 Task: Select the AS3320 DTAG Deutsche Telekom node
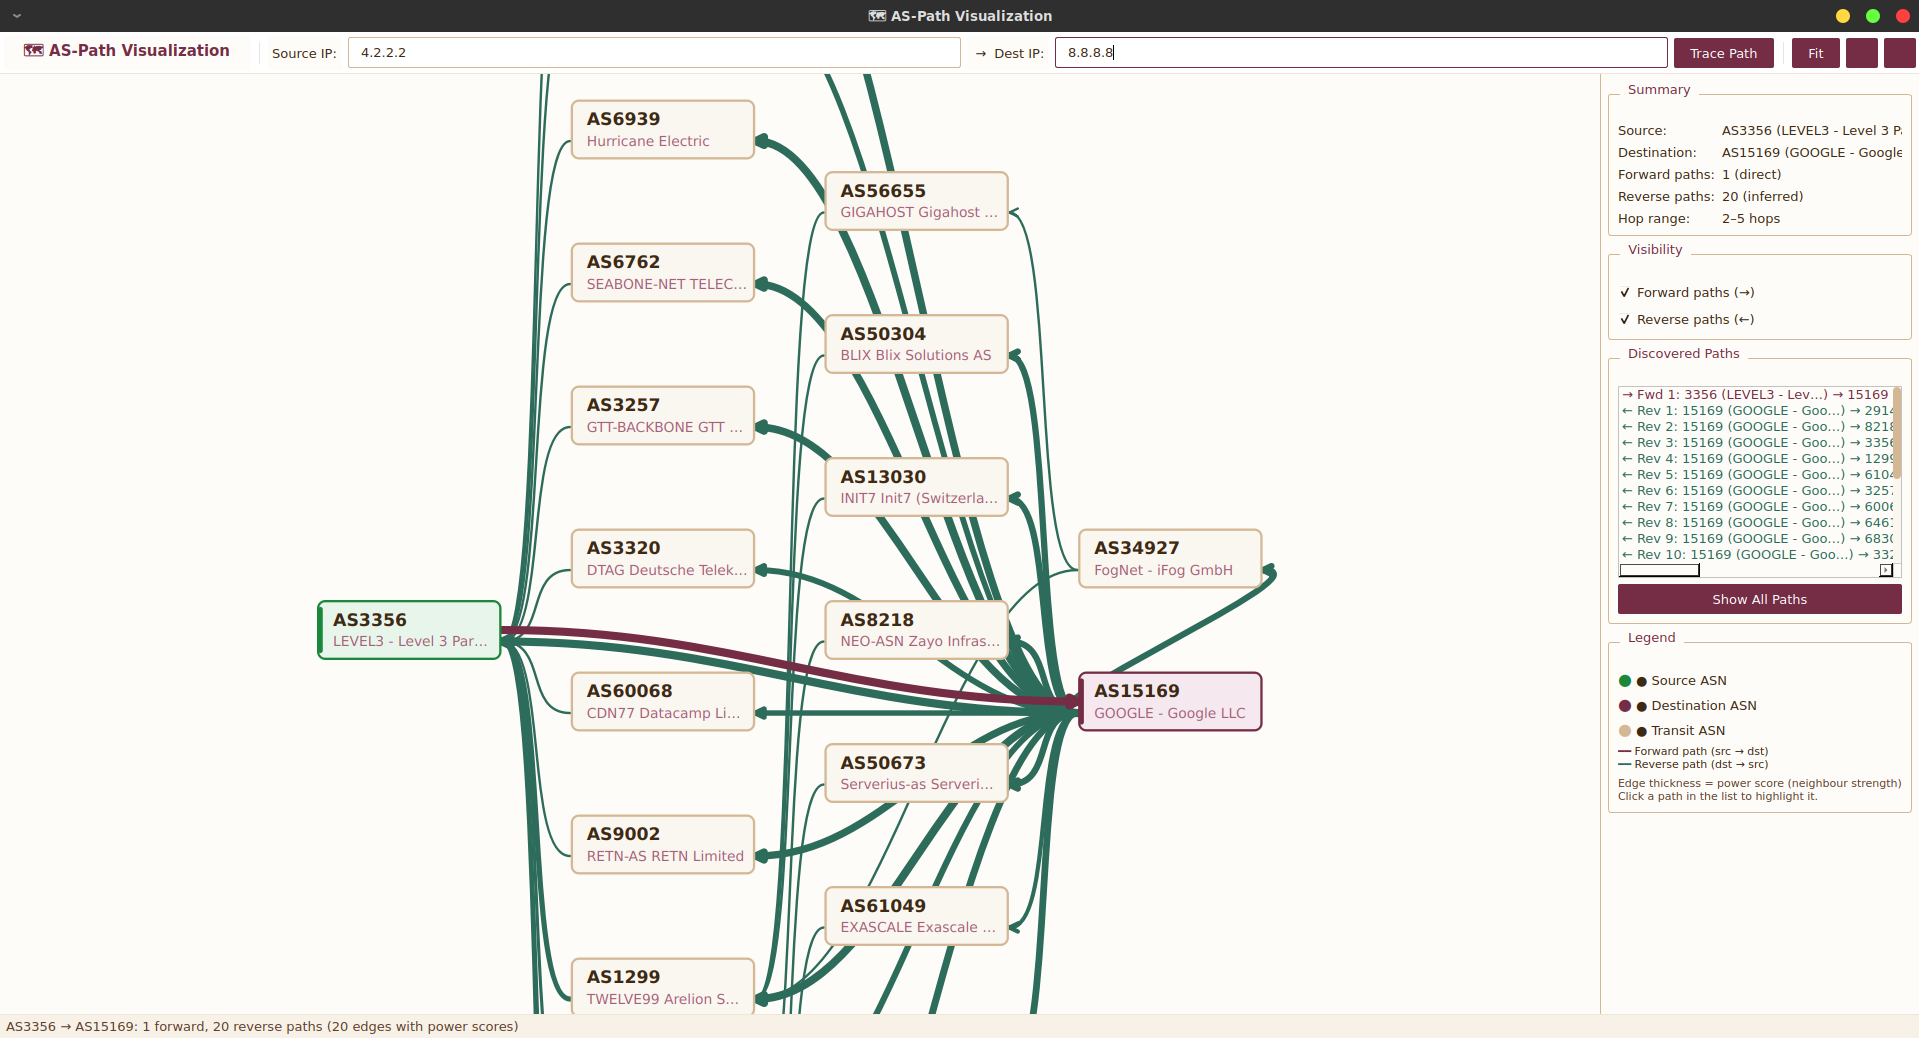pyautogui.click(x=662, y=559)
